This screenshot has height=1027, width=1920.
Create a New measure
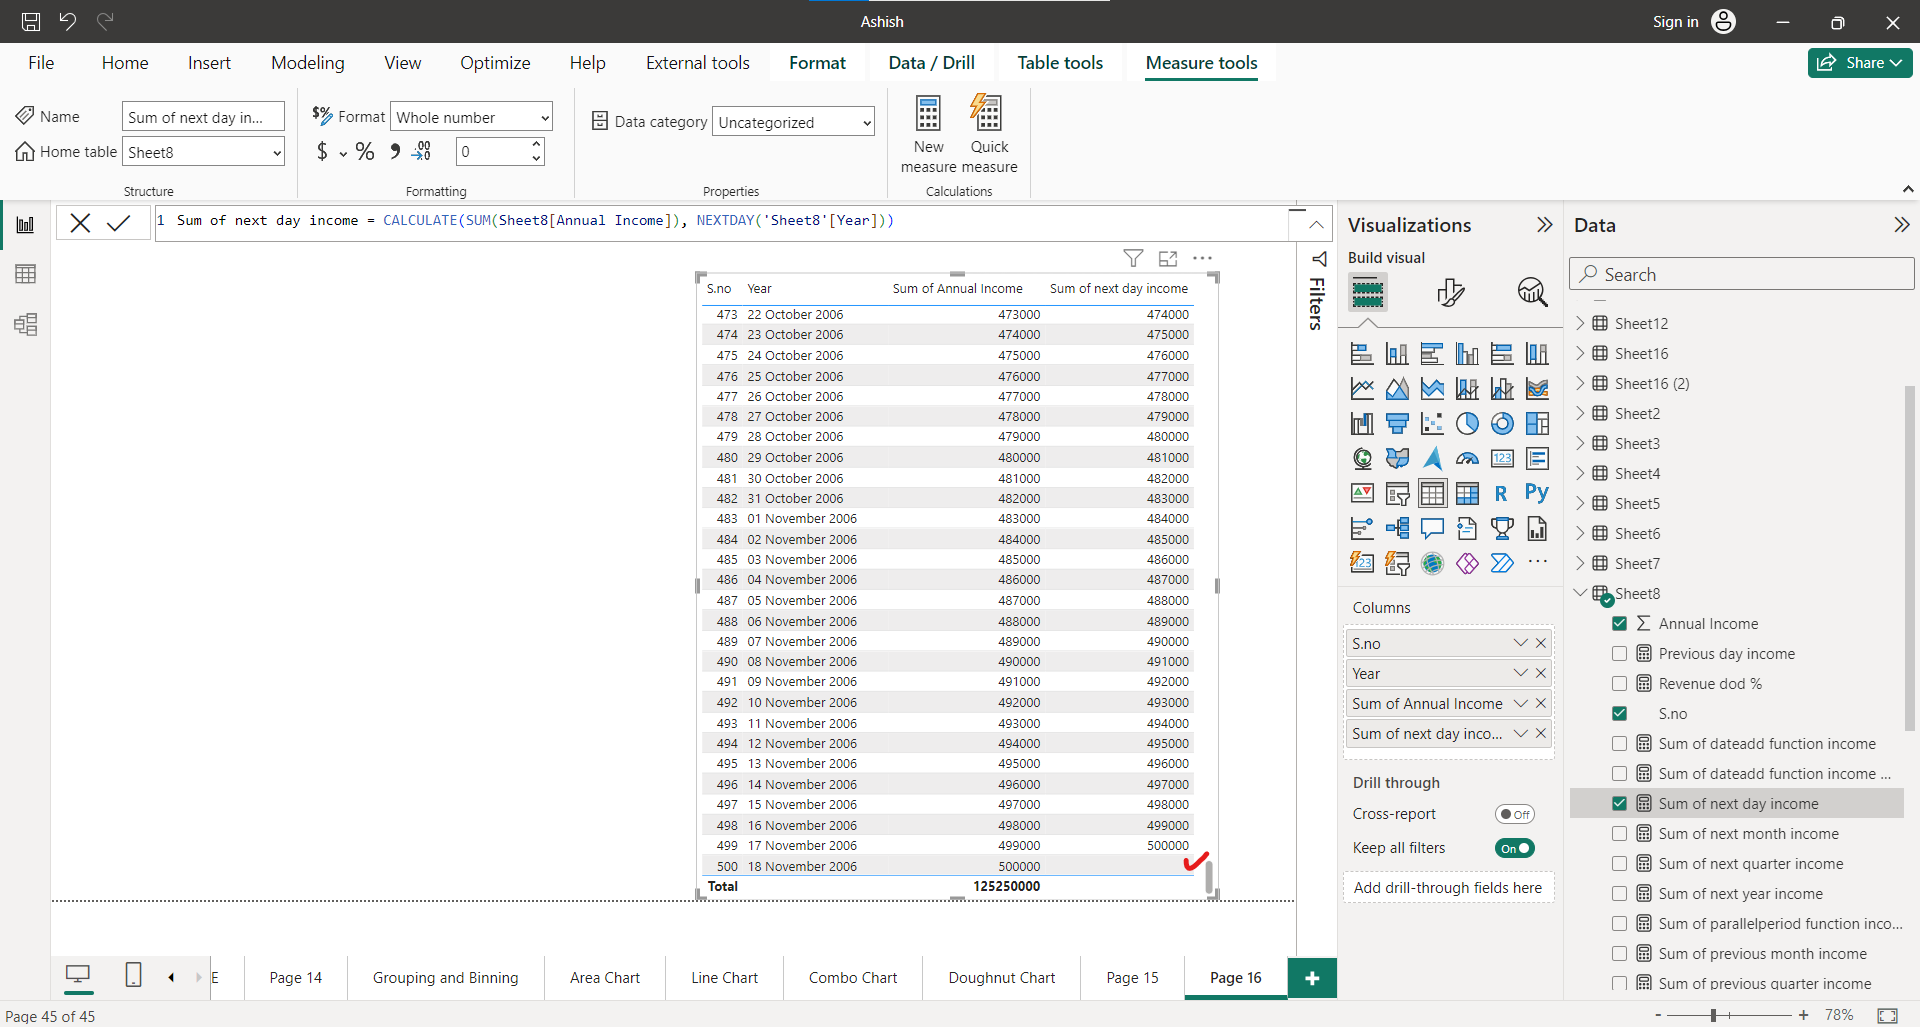(x=928, y=133)
